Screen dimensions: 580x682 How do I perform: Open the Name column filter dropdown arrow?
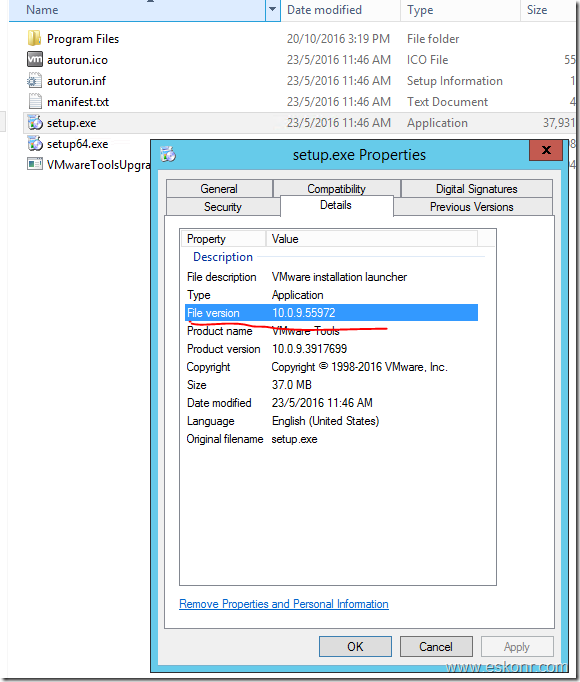pyautogui.click(x=272, y=9)
